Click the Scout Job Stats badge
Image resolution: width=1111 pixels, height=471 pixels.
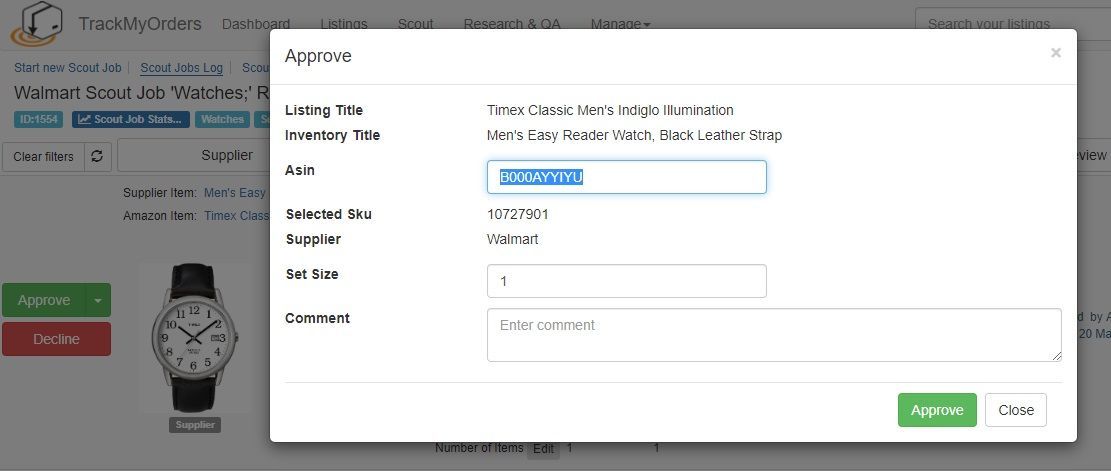(130, 119)
